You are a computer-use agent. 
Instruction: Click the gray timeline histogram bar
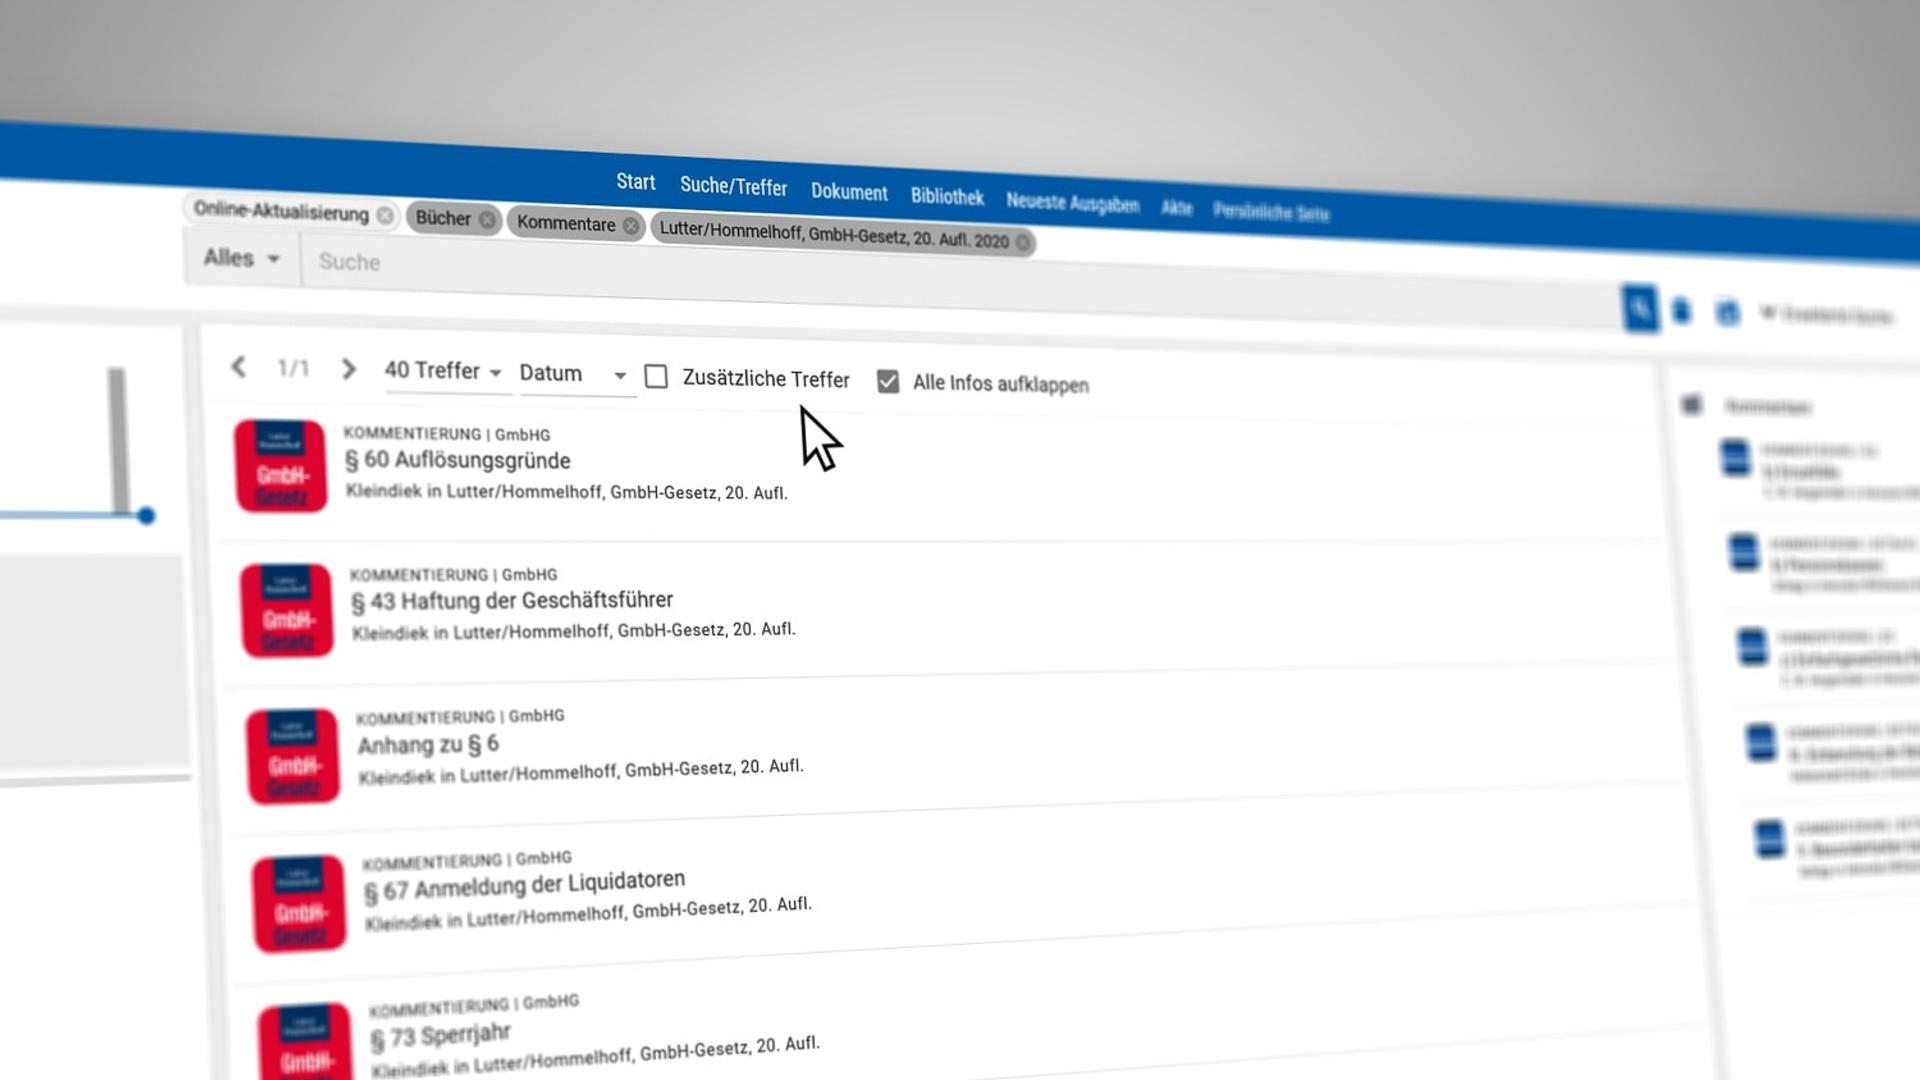118,440
